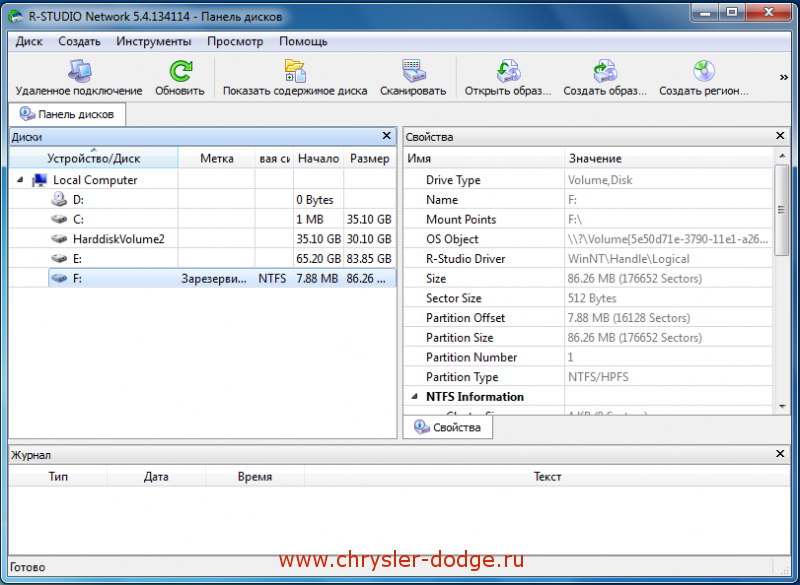Screen dimensions: 800x585
Task: Open the Помощь menu
Action: click(303, 41)
